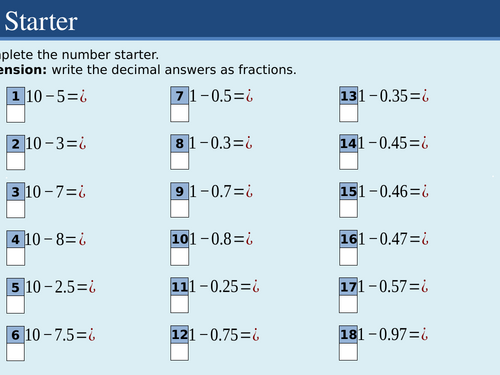Click the blue number 9 label

point(180,191)
